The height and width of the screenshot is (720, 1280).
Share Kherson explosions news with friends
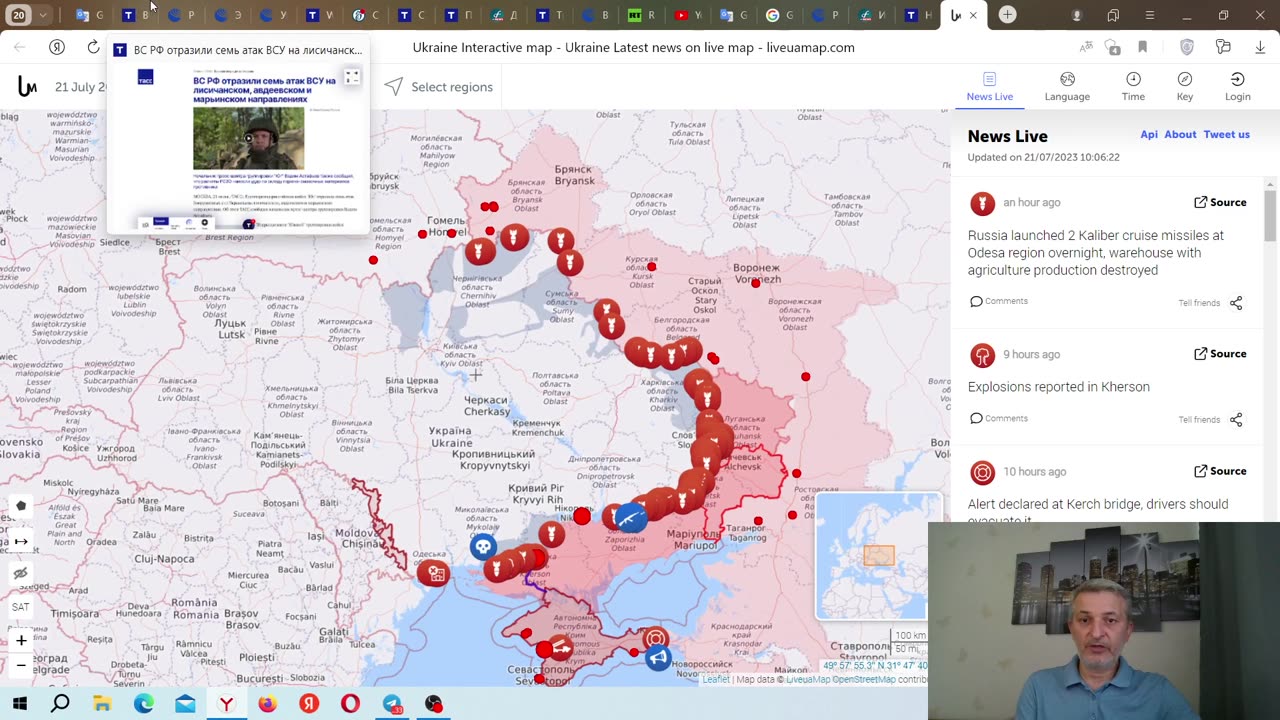(1211, 420)
